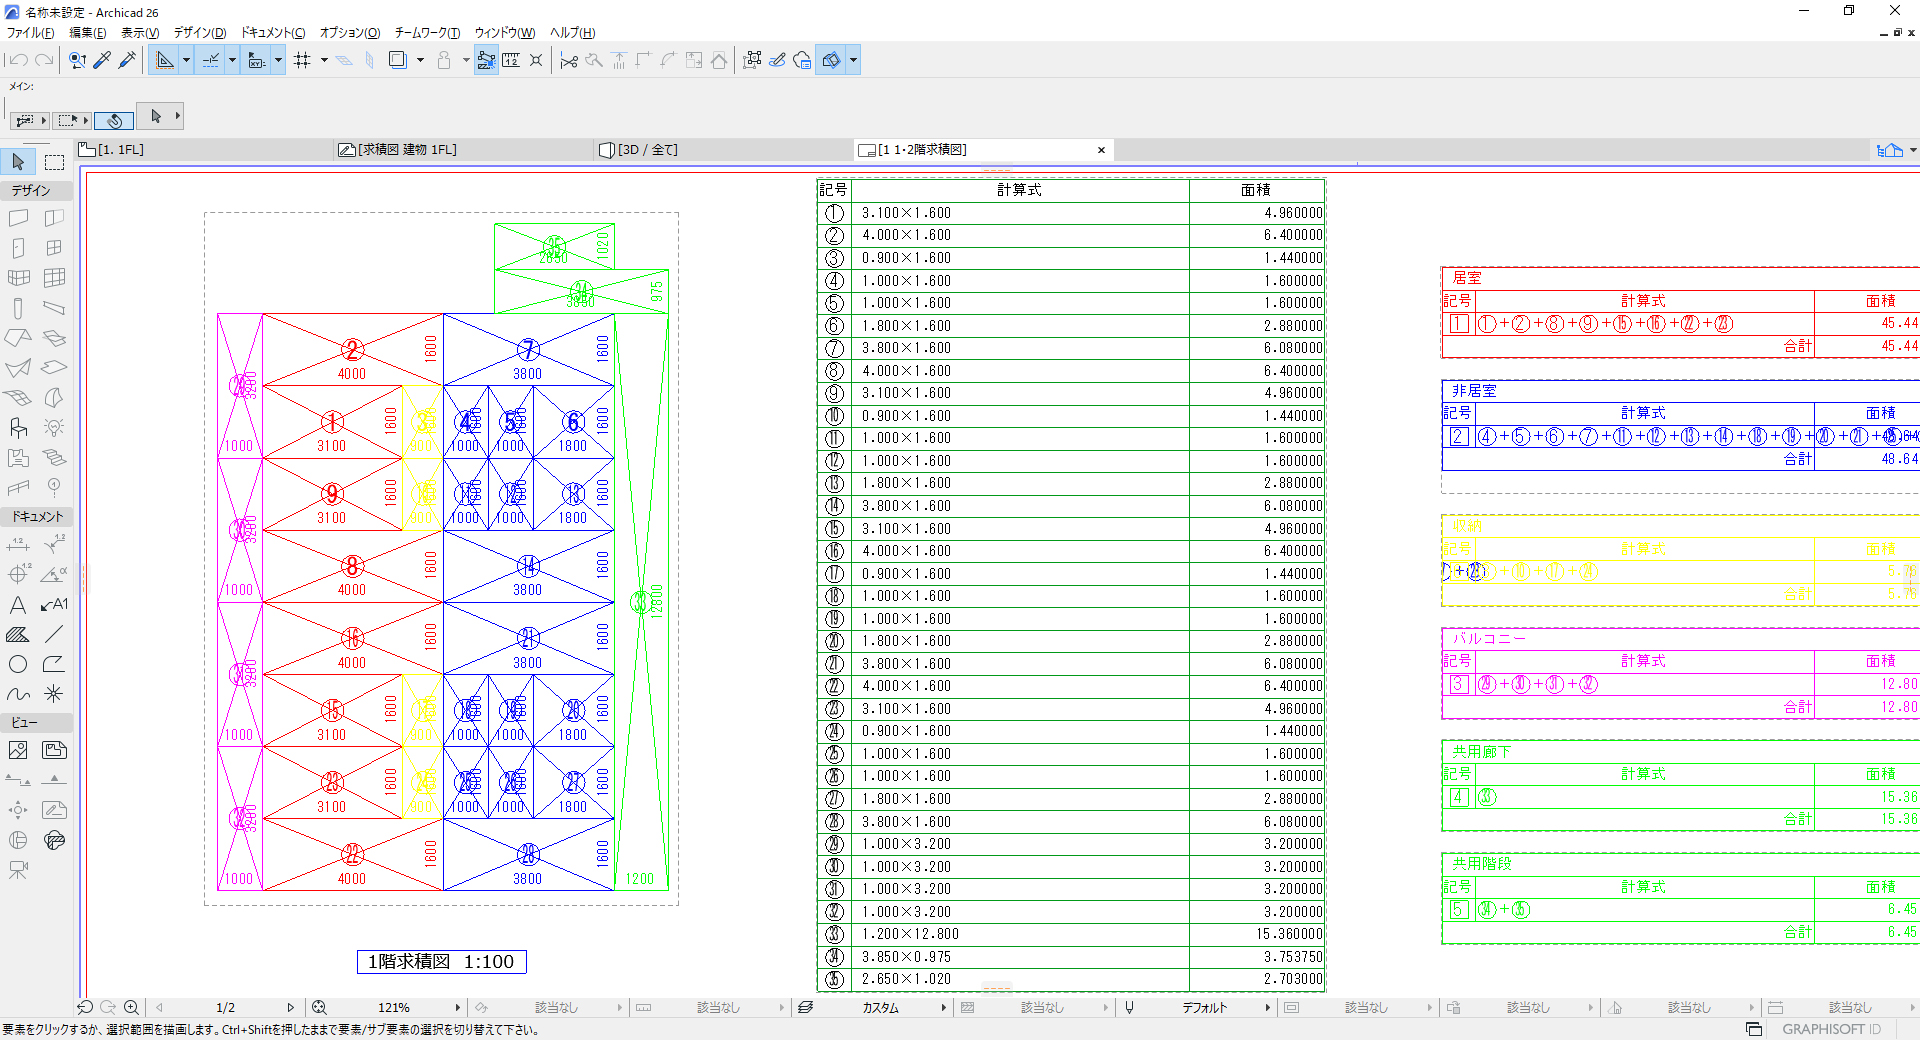Select the Window tool
The image size is (1920, 1040).
54,248
